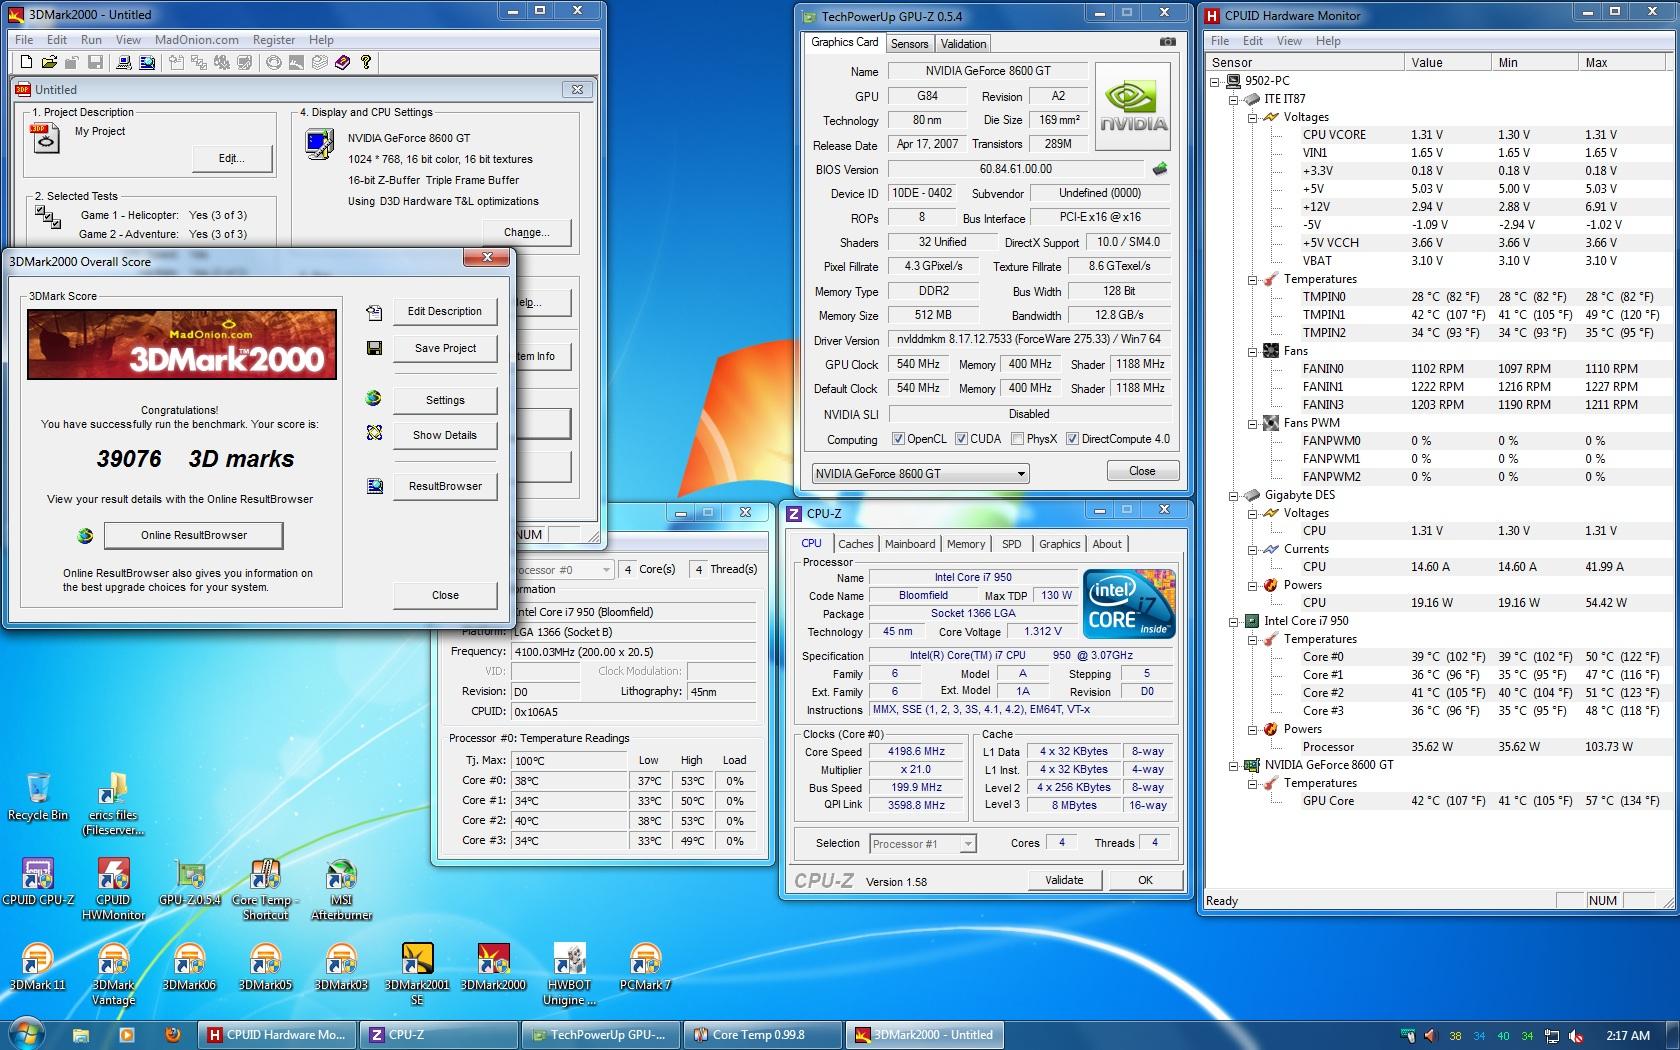Open Recycle Bin desktop icon
Viewport: 1680px width, 1050px height.
click(x=38, y=796)
